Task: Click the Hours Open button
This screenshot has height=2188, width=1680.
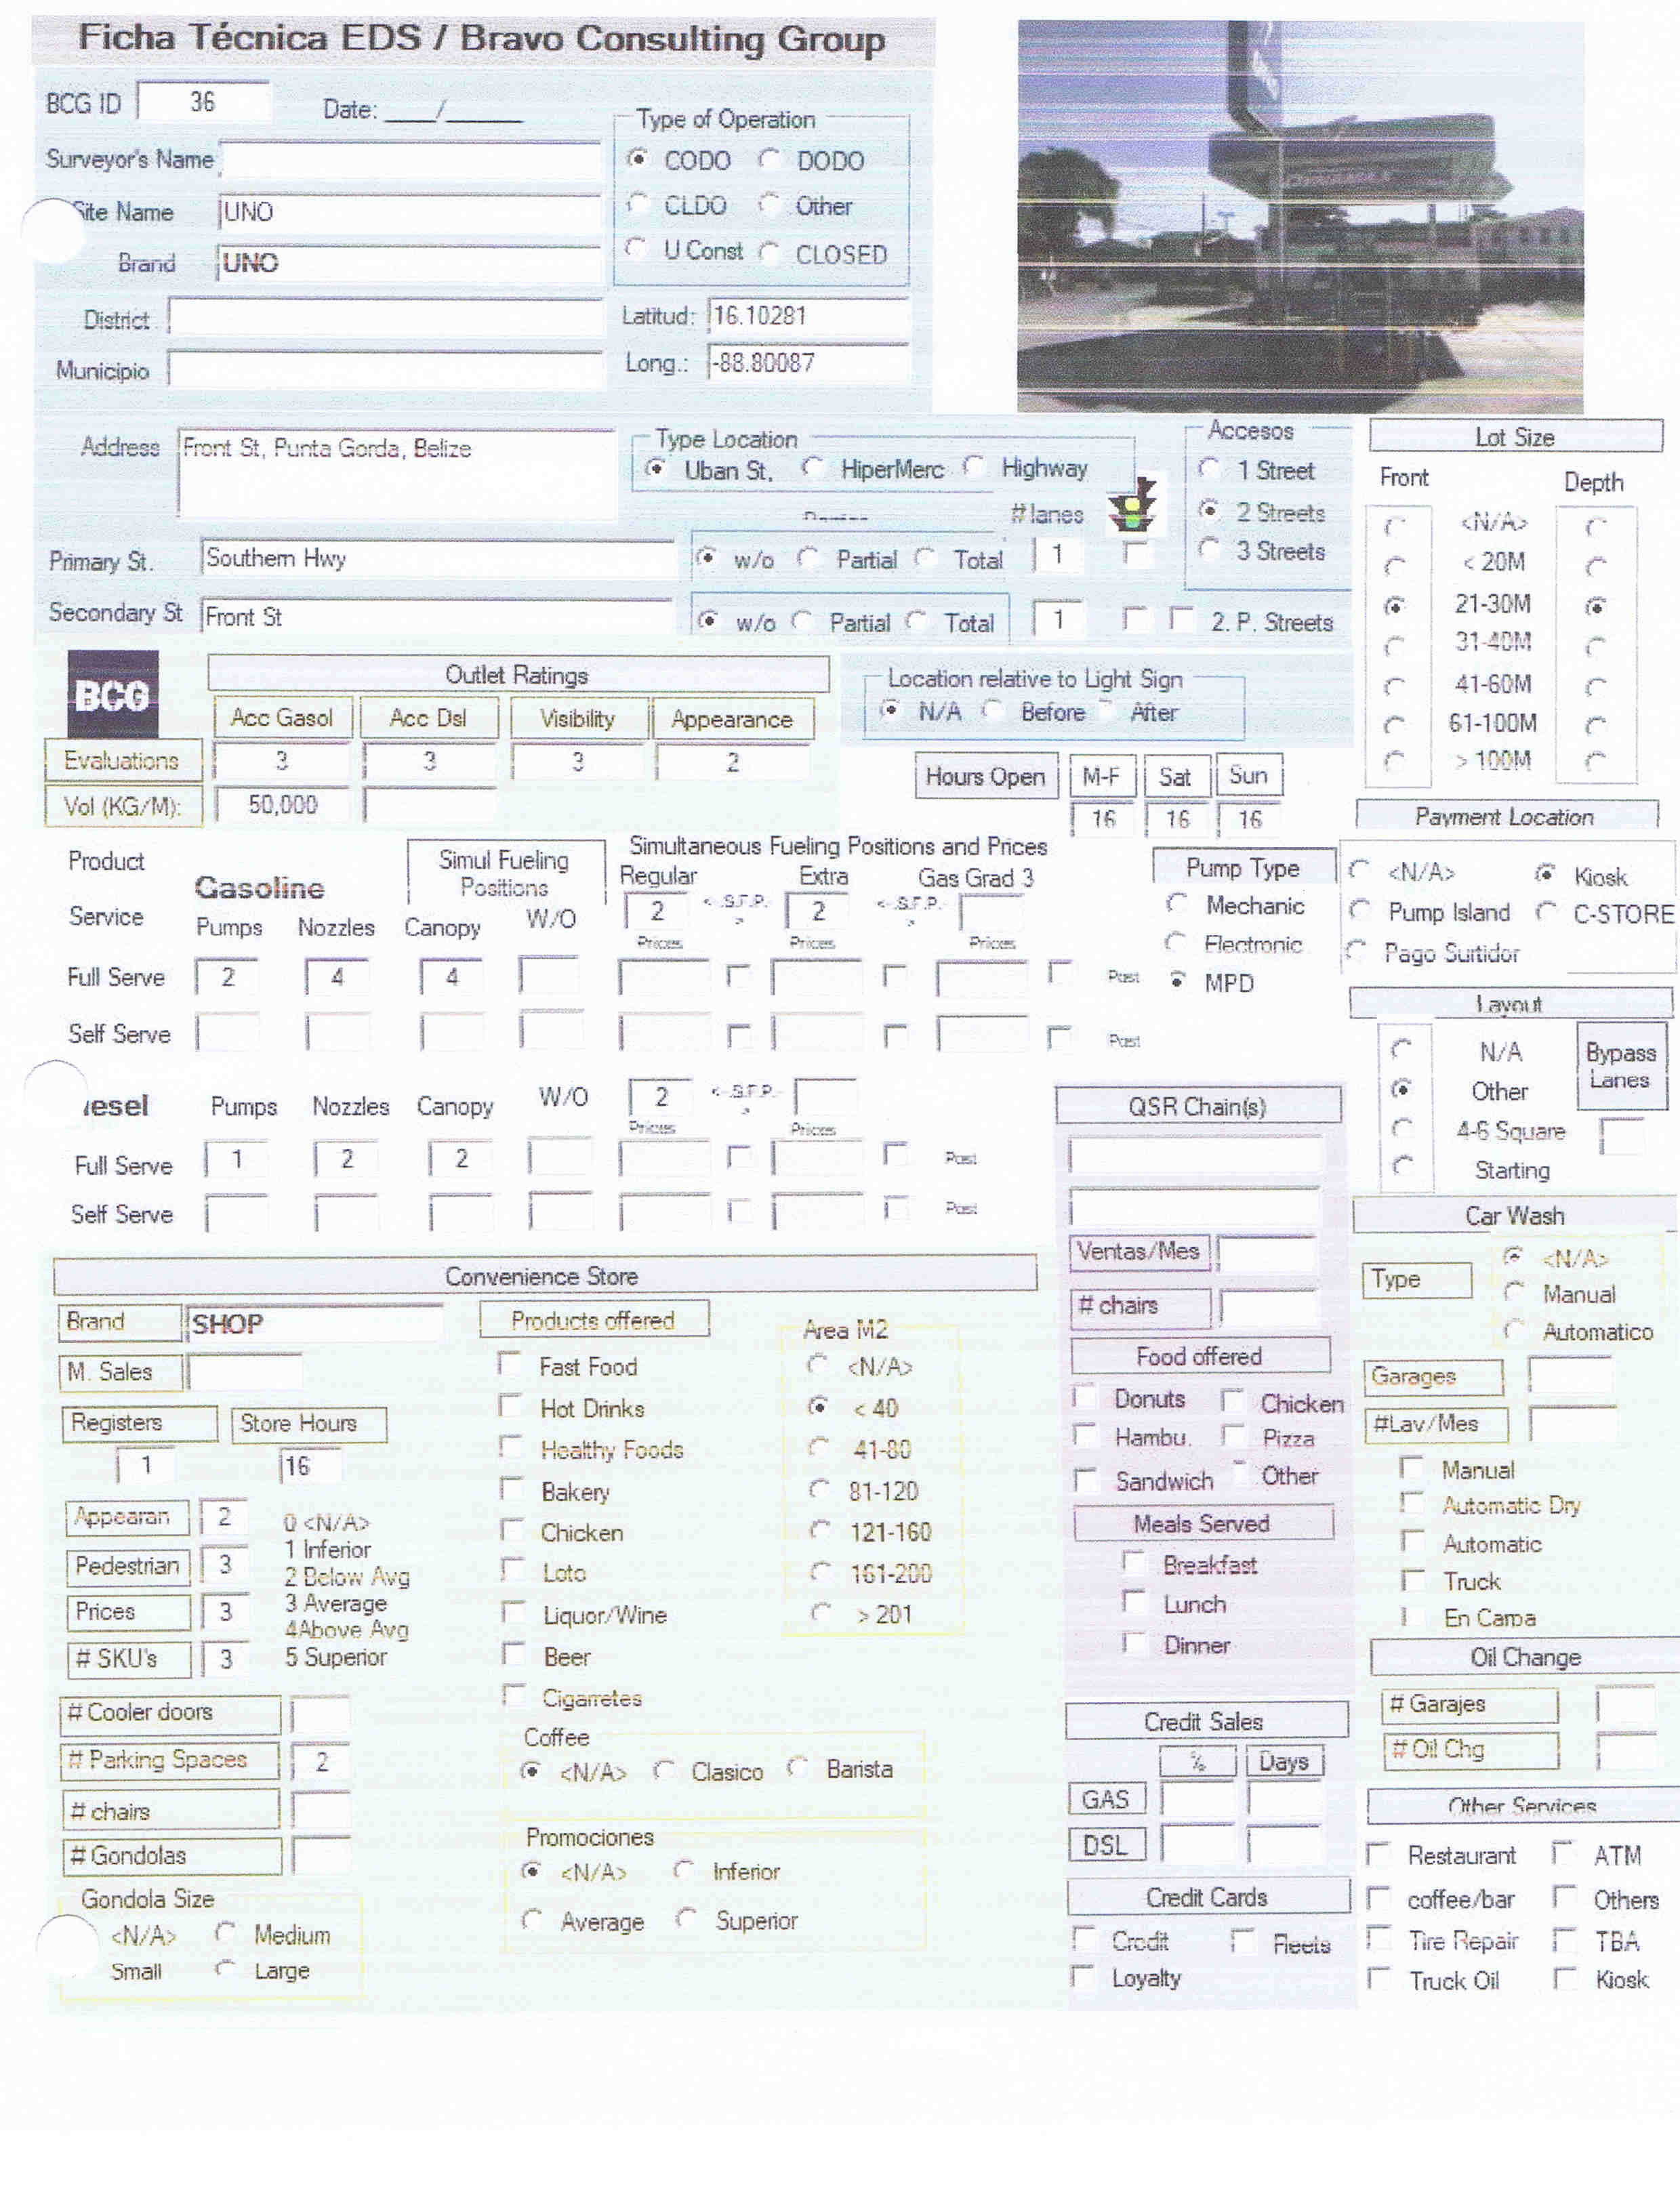Action: tap(986, 777)
